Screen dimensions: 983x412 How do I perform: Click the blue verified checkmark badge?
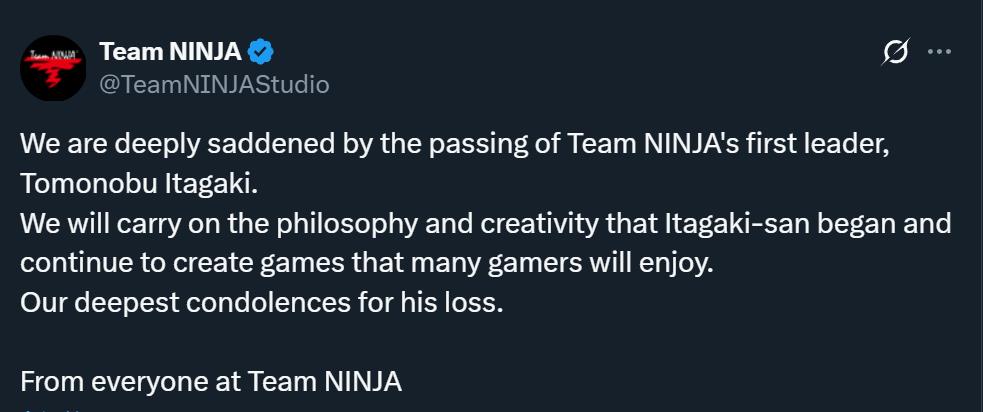point(261,52)
